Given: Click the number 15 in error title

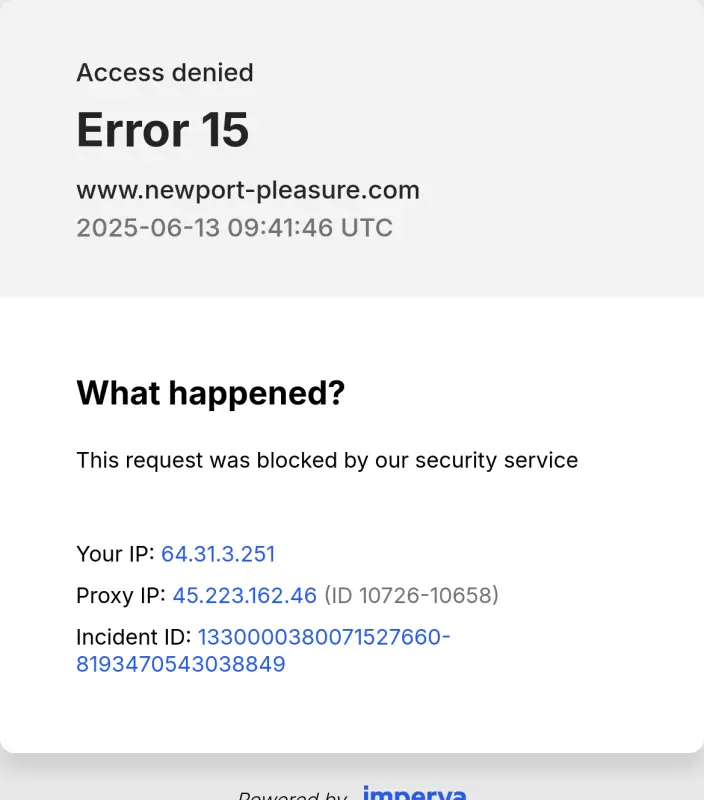Looking at the screenshot, I should coord(225,130).
